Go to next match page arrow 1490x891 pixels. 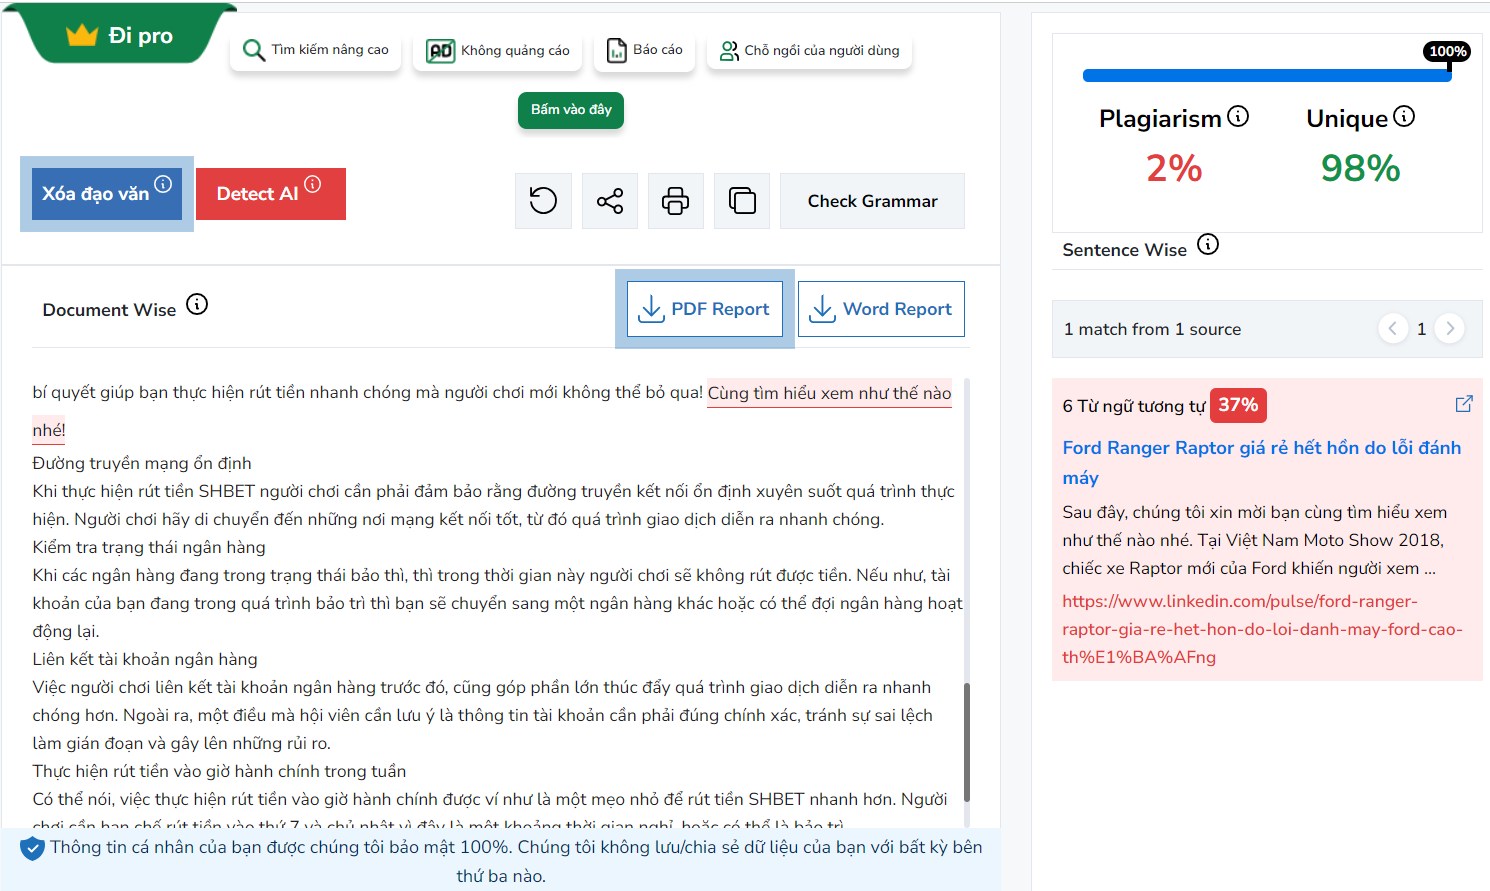[x=1449, y=328]
